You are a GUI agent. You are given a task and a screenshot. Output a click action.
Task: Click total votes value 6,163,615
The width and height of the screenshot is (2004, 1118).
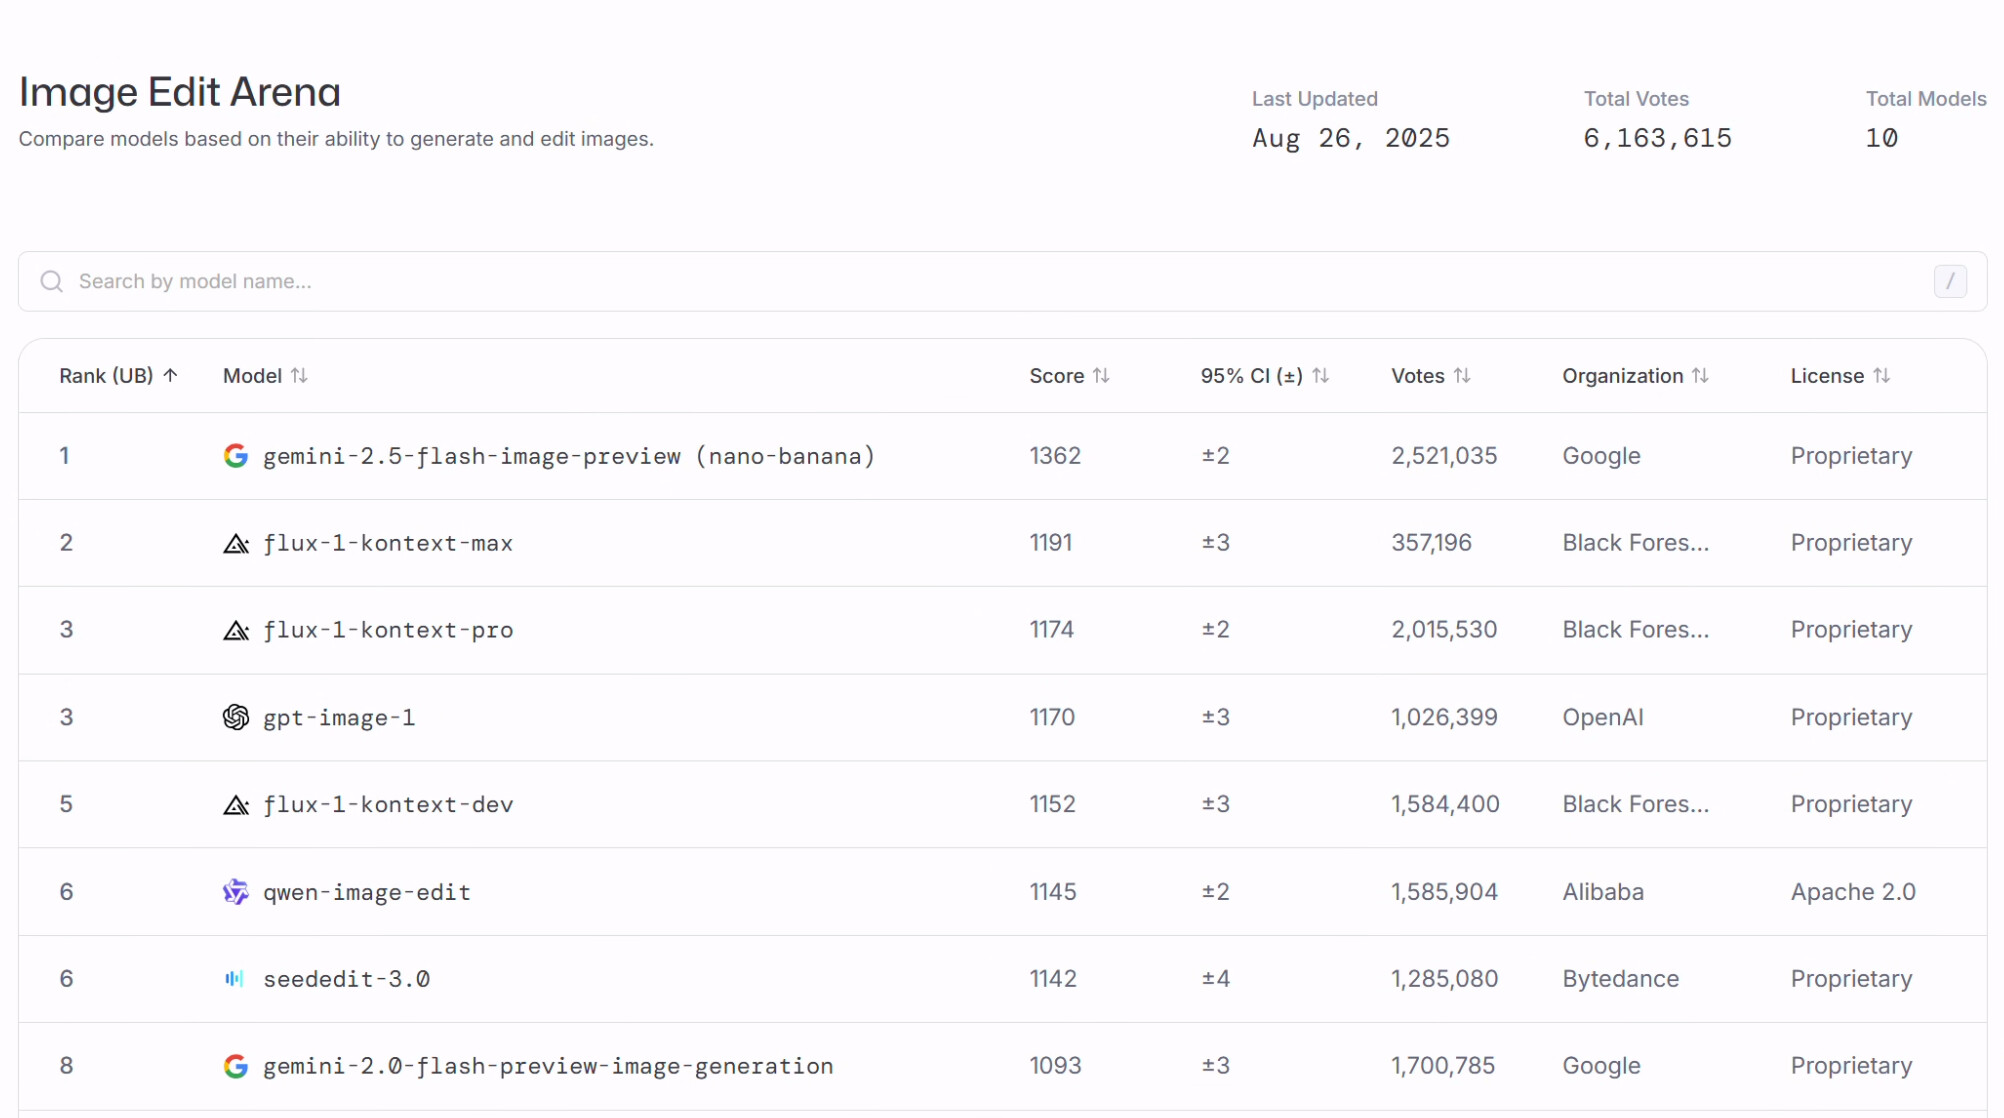coord(1657,138)
